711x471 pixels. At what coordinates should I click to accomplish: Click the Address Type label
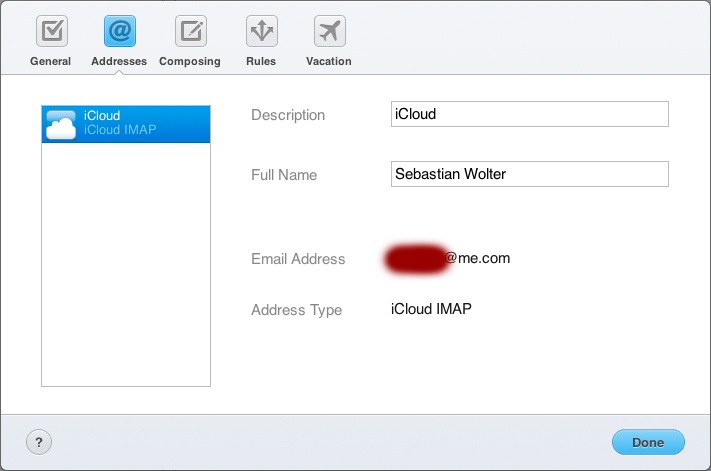tap(297, 310)
